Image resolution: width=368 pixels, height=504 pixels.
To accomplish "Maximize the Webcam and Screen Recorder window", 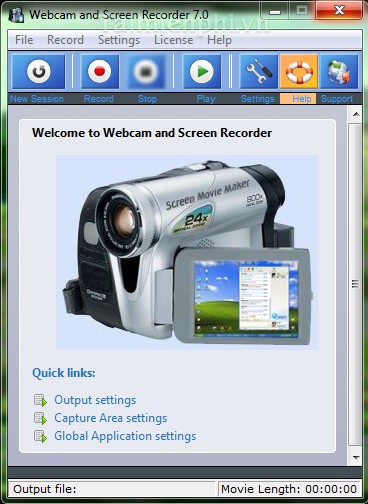I will 302,11.
